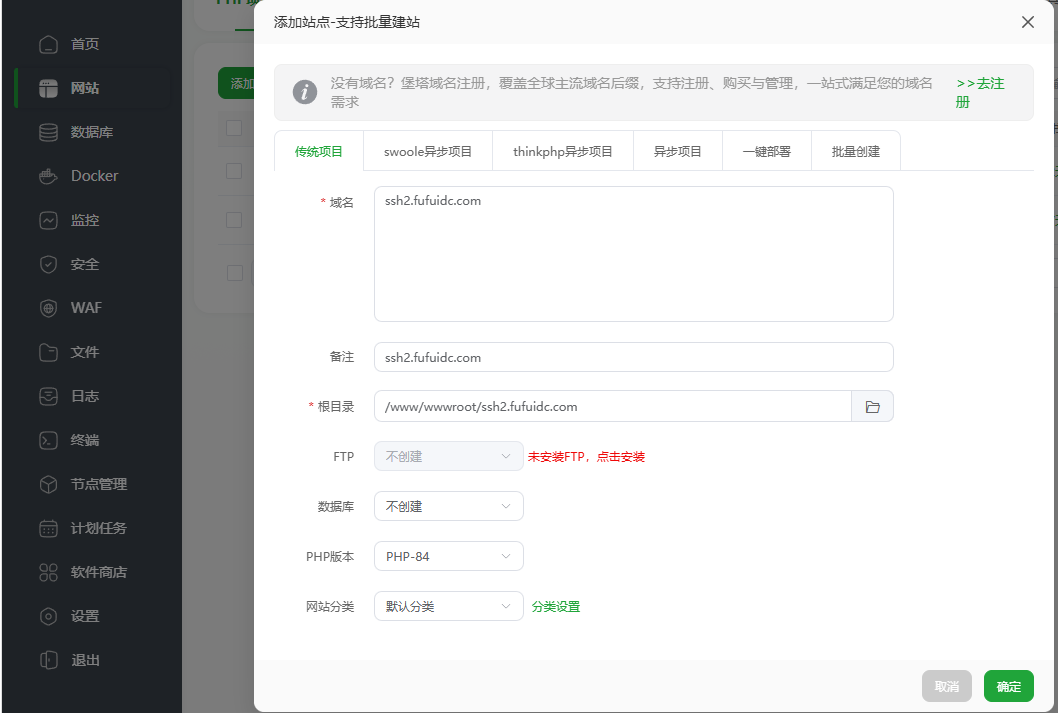Click the 根目录 path field

point(613,407)
